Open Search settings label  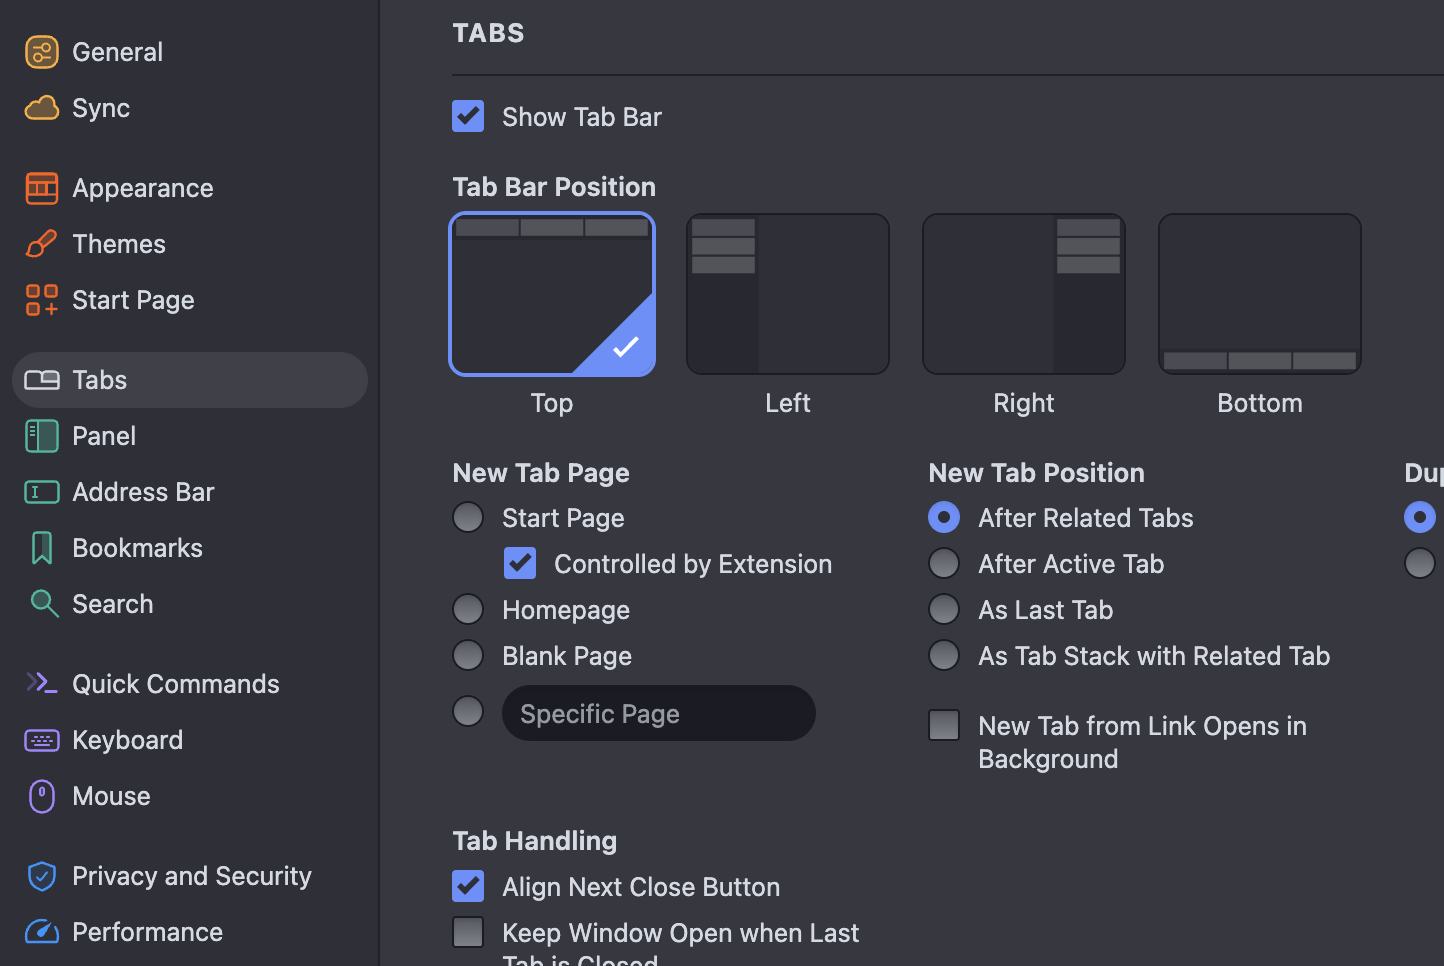click(x=113, y=604)
